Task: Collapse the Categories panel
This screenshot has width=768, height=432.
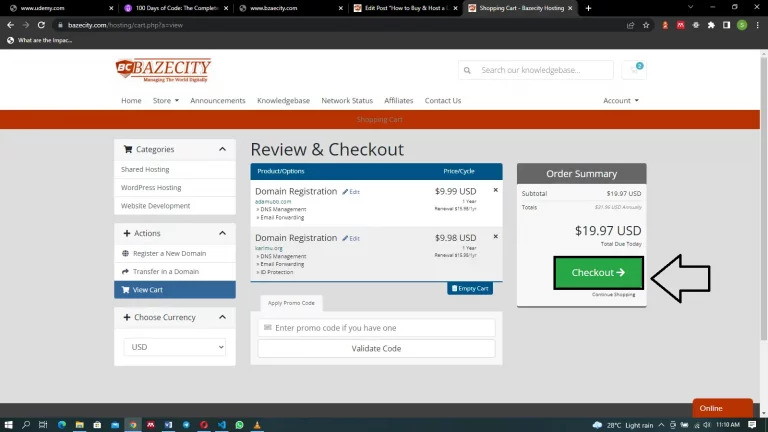Action: (222, 149)
